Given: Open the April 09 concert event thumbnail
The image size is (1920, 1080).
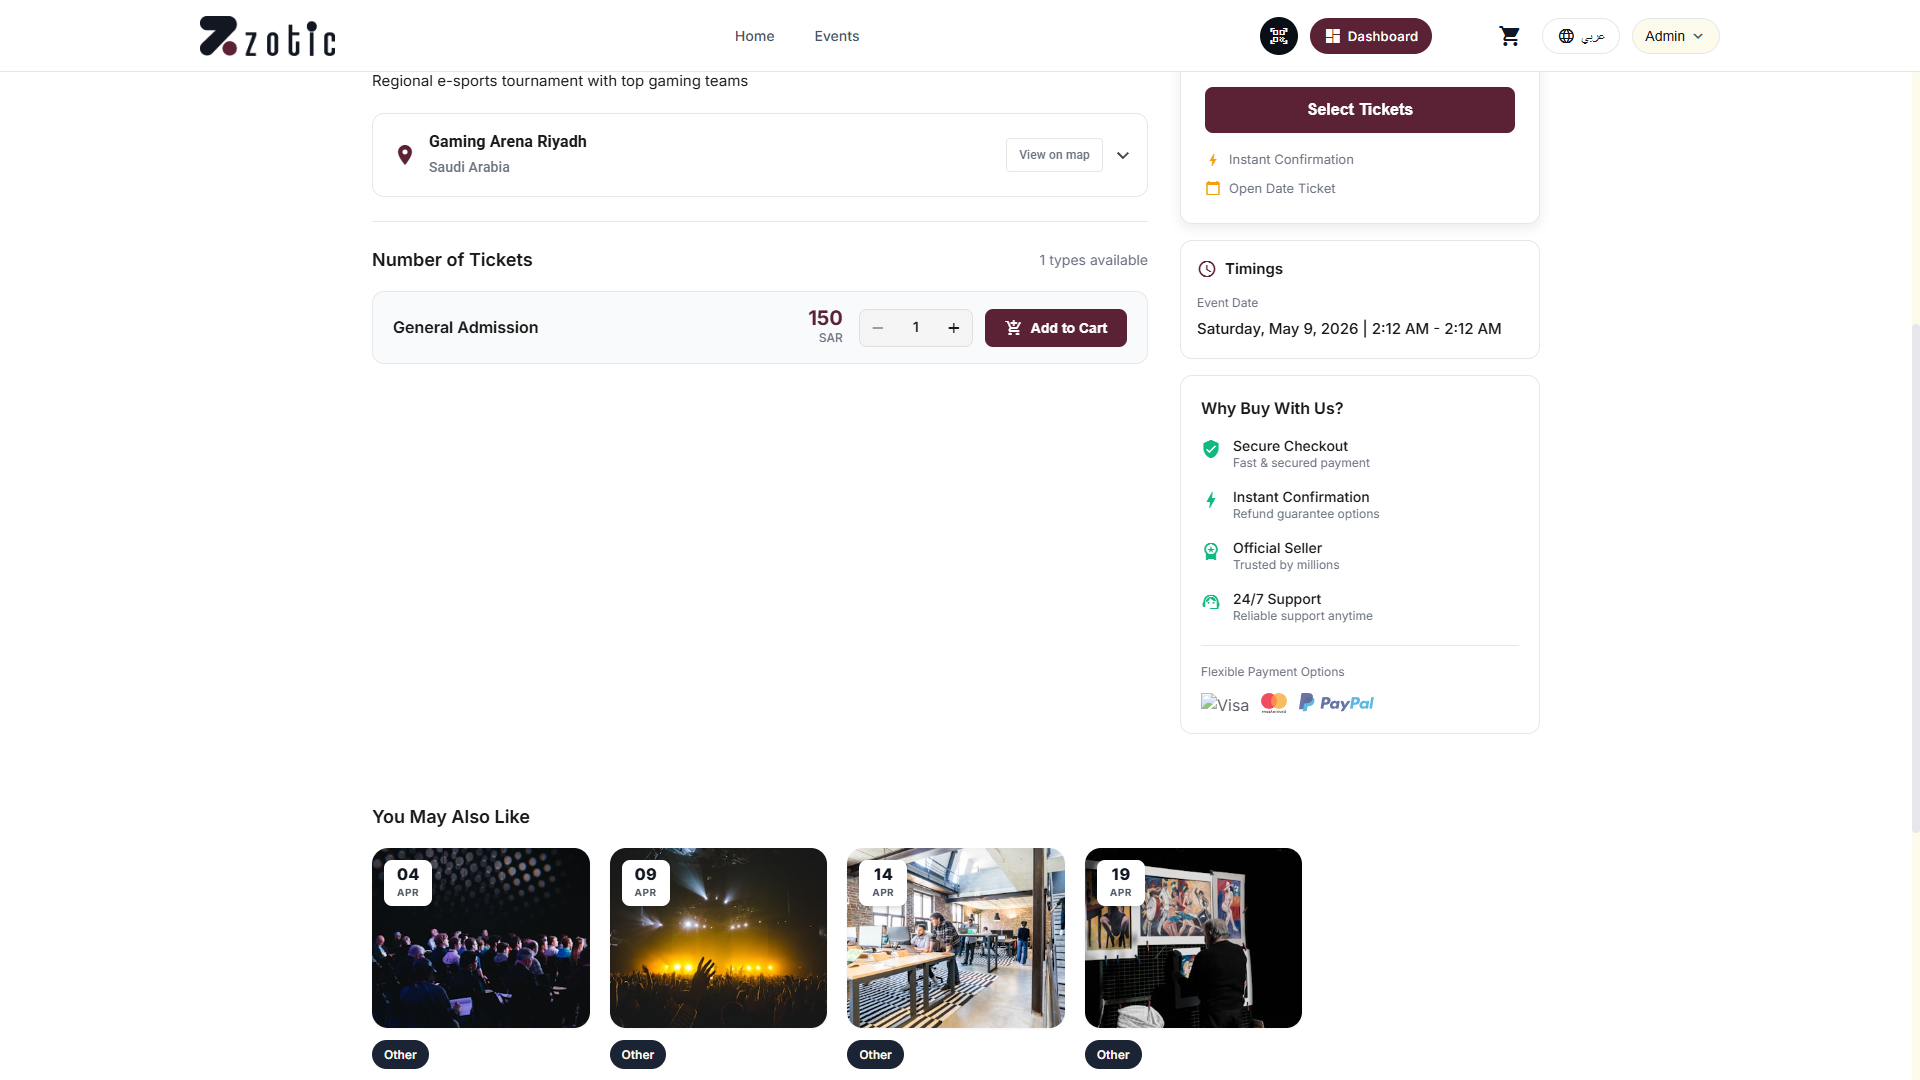Looking at the screenshot, I should 718,937.
